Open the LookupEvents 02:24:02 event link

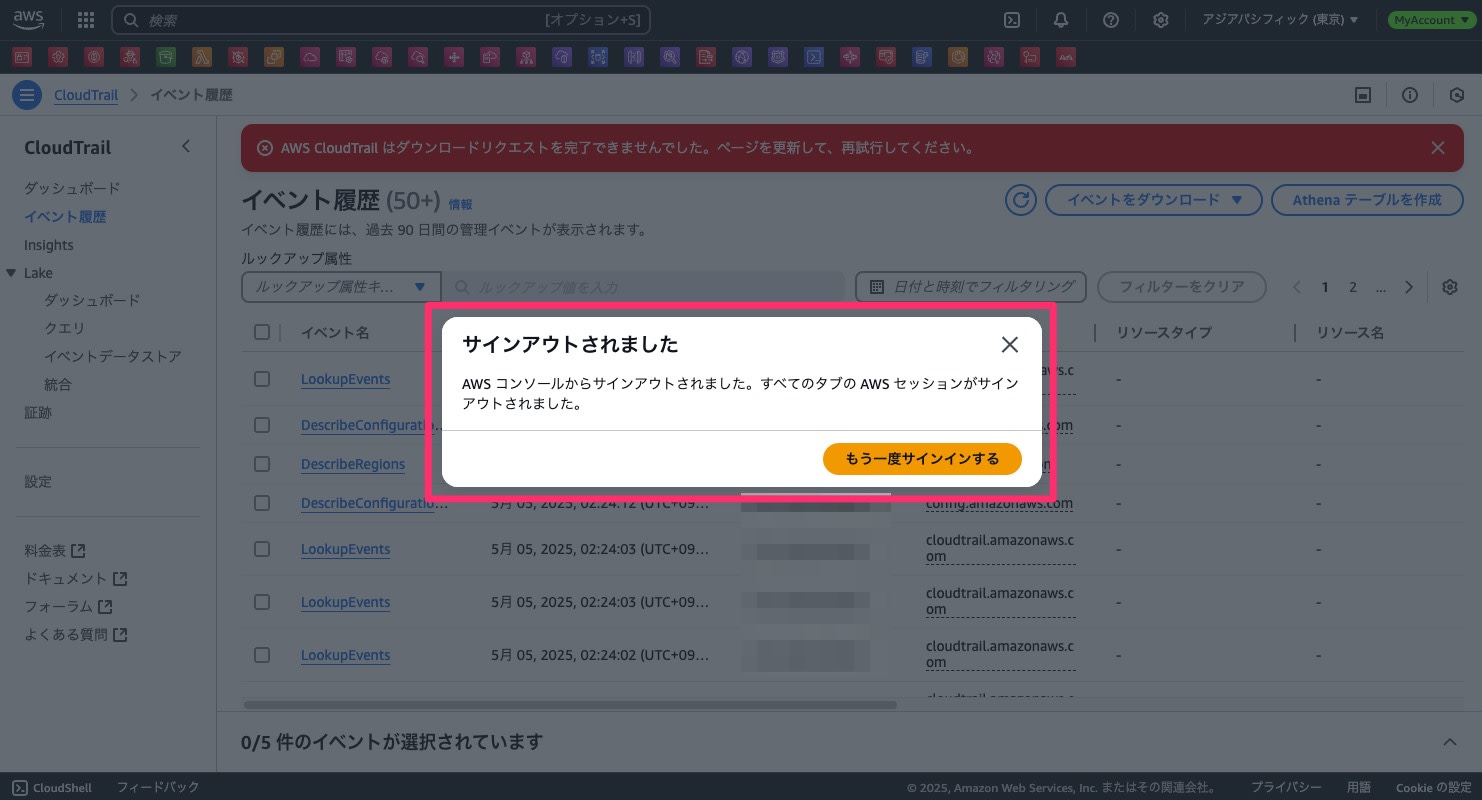point(345,655)
